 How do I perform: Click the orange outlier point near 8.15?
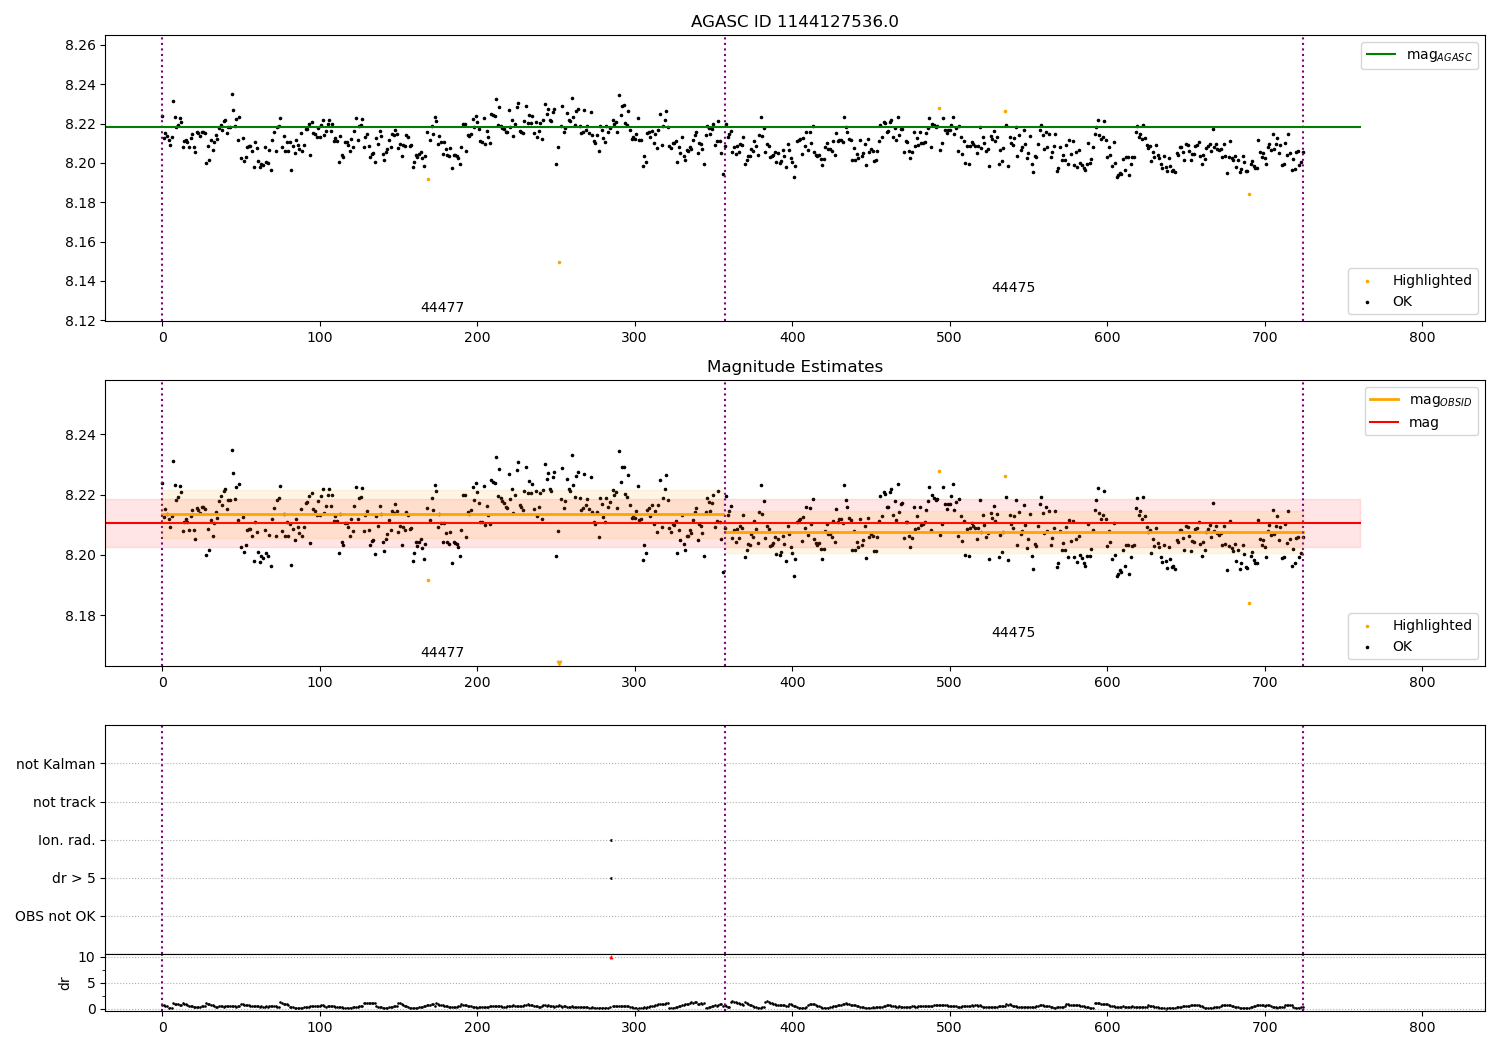(x=559, y=262)
